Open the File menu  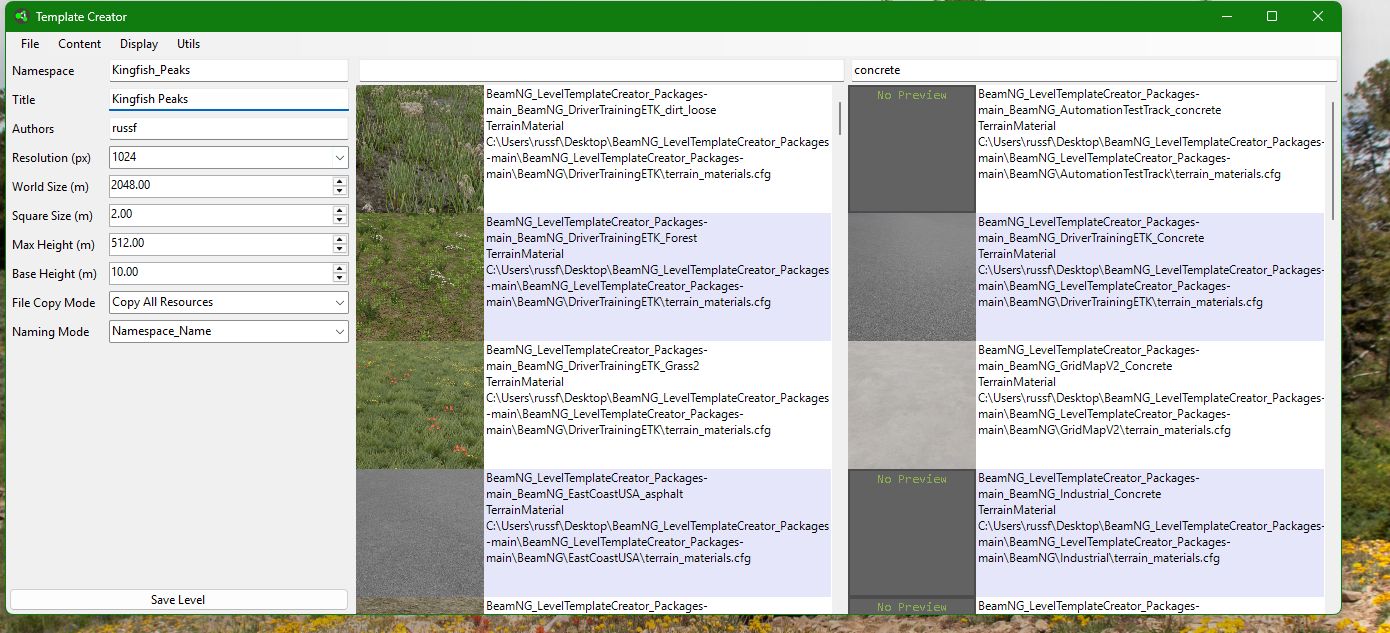click(x=30, y=44)
